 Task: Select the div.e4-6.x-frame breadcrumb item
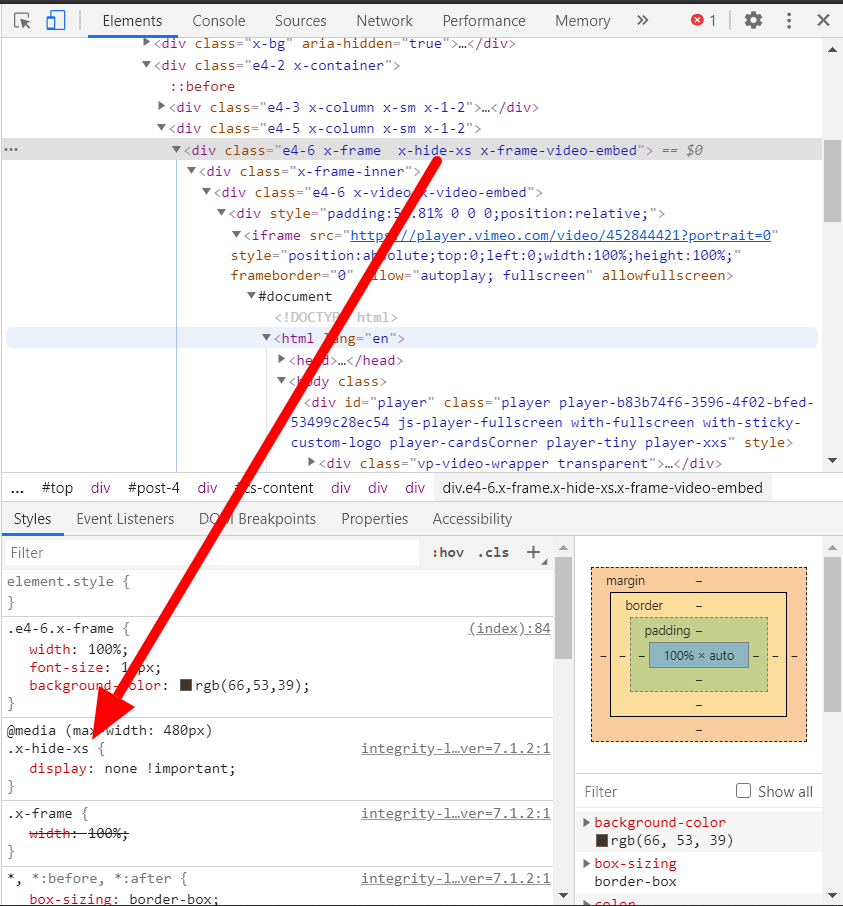[603, 488]
